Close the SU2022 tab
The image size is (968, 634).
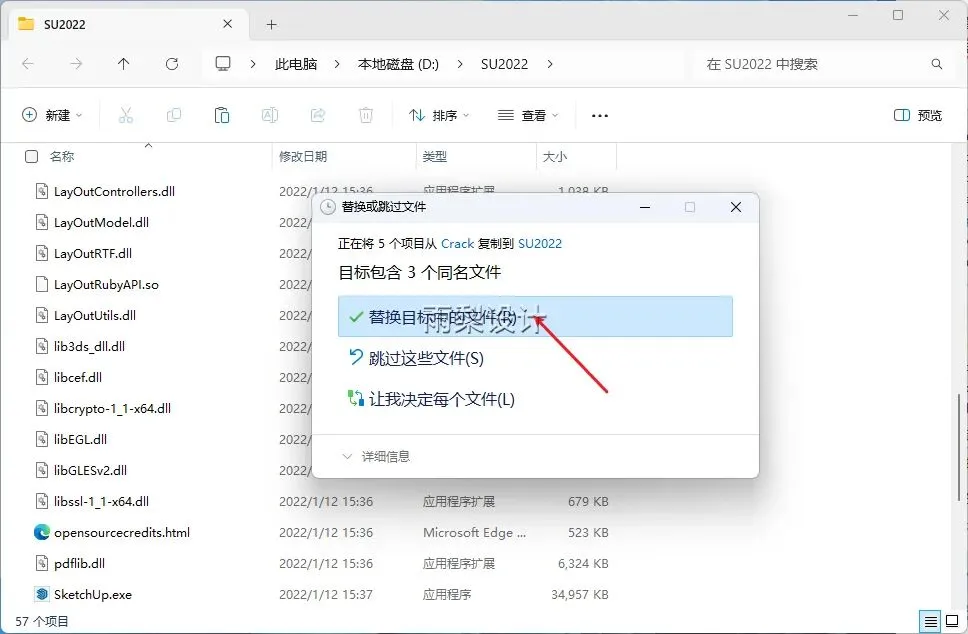click(227, 24)
